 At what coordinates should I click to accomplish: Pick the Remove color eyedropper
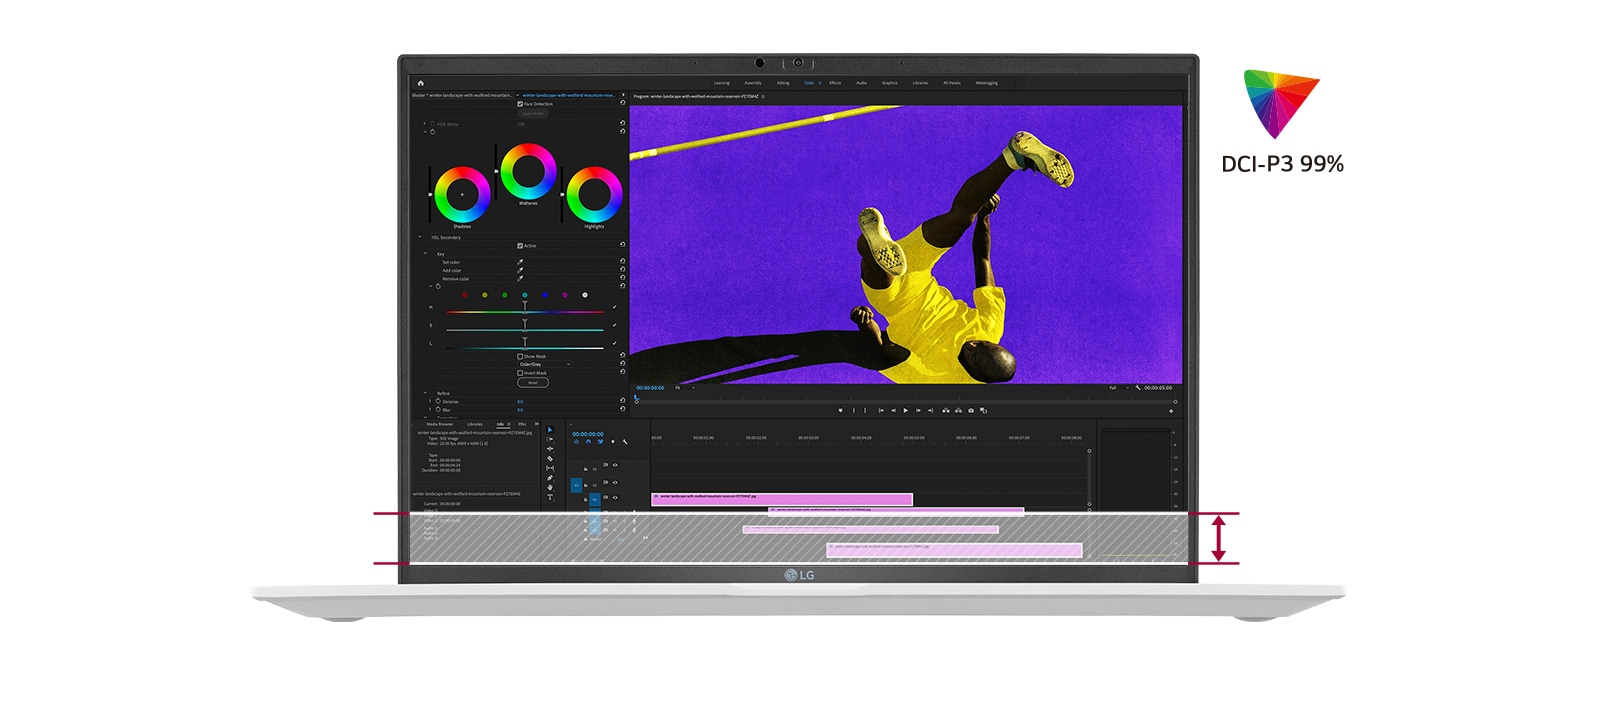pos(520,279)
